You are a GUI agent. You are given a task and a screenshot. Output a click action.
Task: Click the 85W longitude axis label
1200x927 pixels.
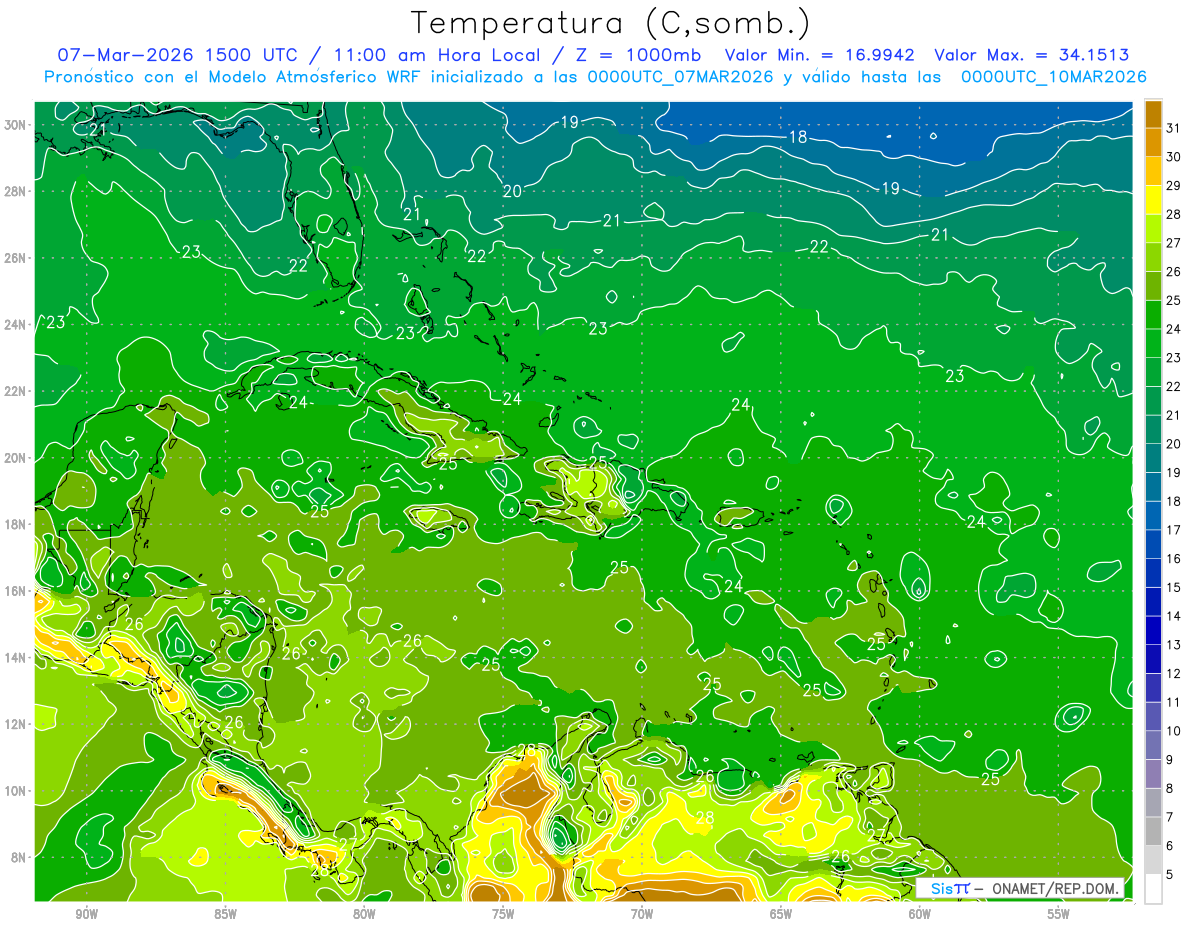(225, 914)
